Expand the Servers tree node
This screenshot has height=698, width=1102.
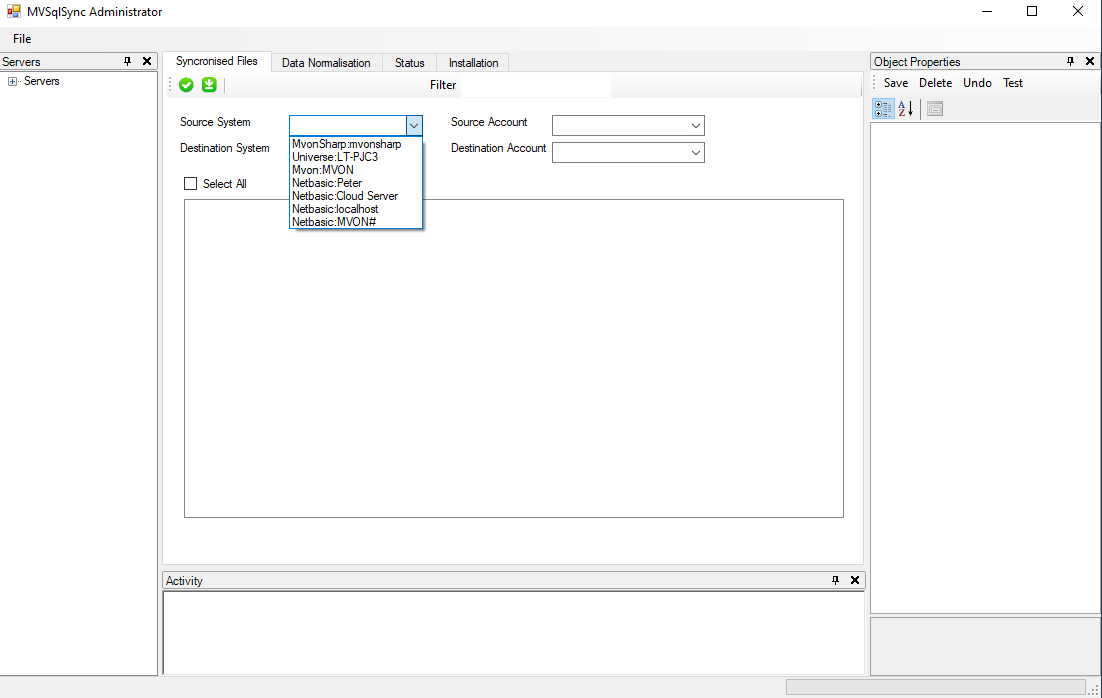click(12, 82)
